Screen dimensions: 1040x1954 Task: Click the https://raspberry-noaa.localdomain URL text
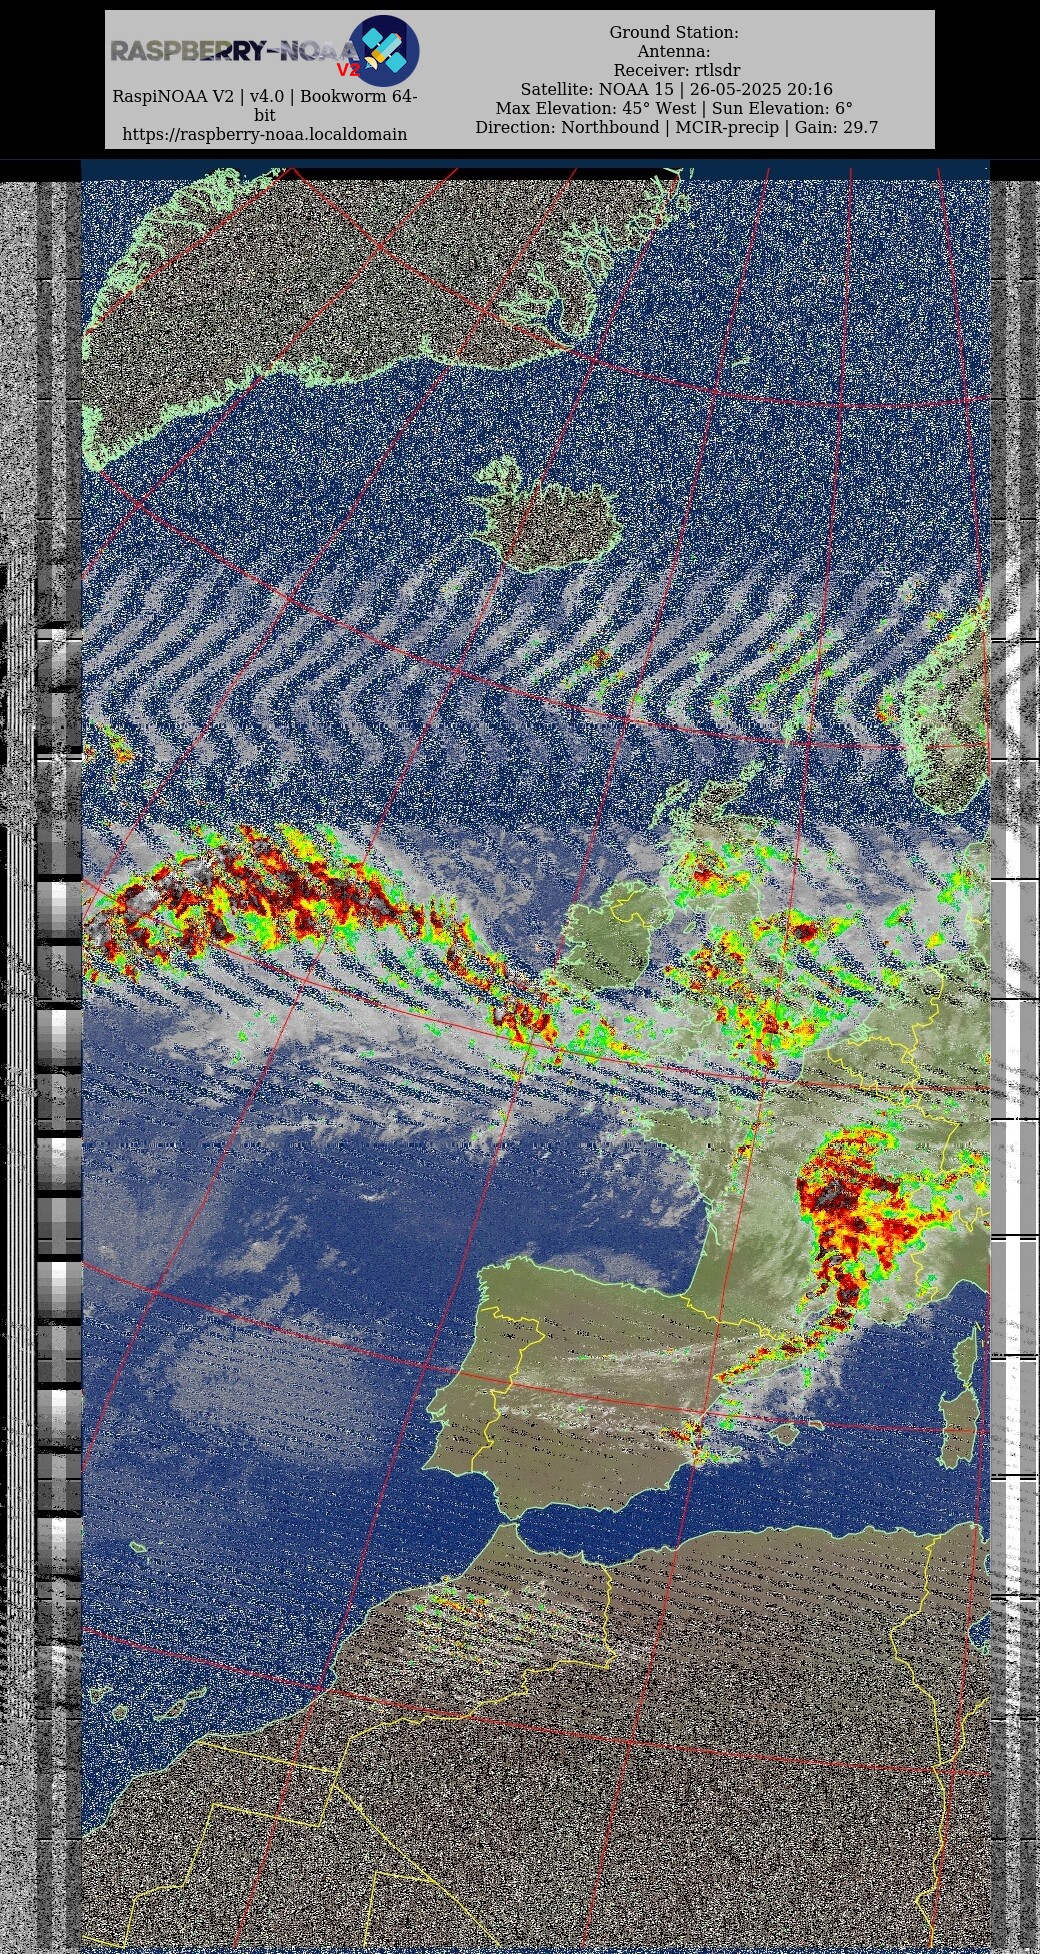[264, 134]
